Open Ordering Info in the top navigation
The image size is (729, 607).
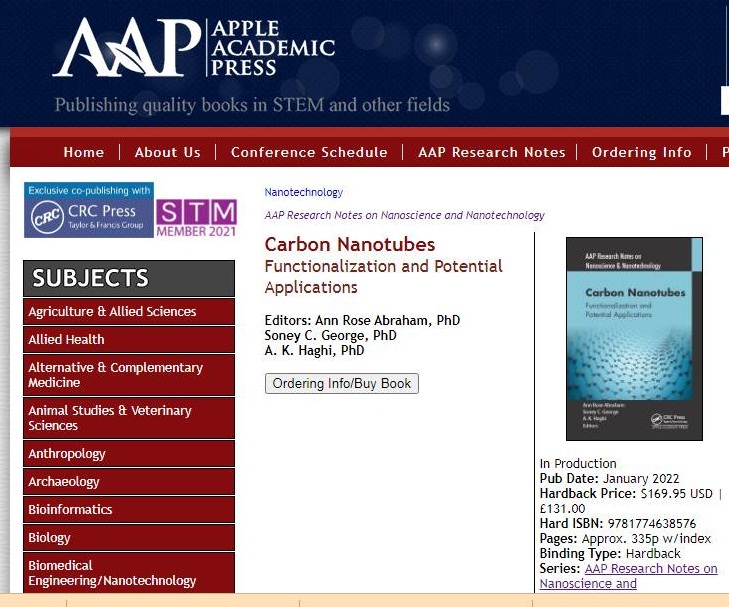point(642,152)
